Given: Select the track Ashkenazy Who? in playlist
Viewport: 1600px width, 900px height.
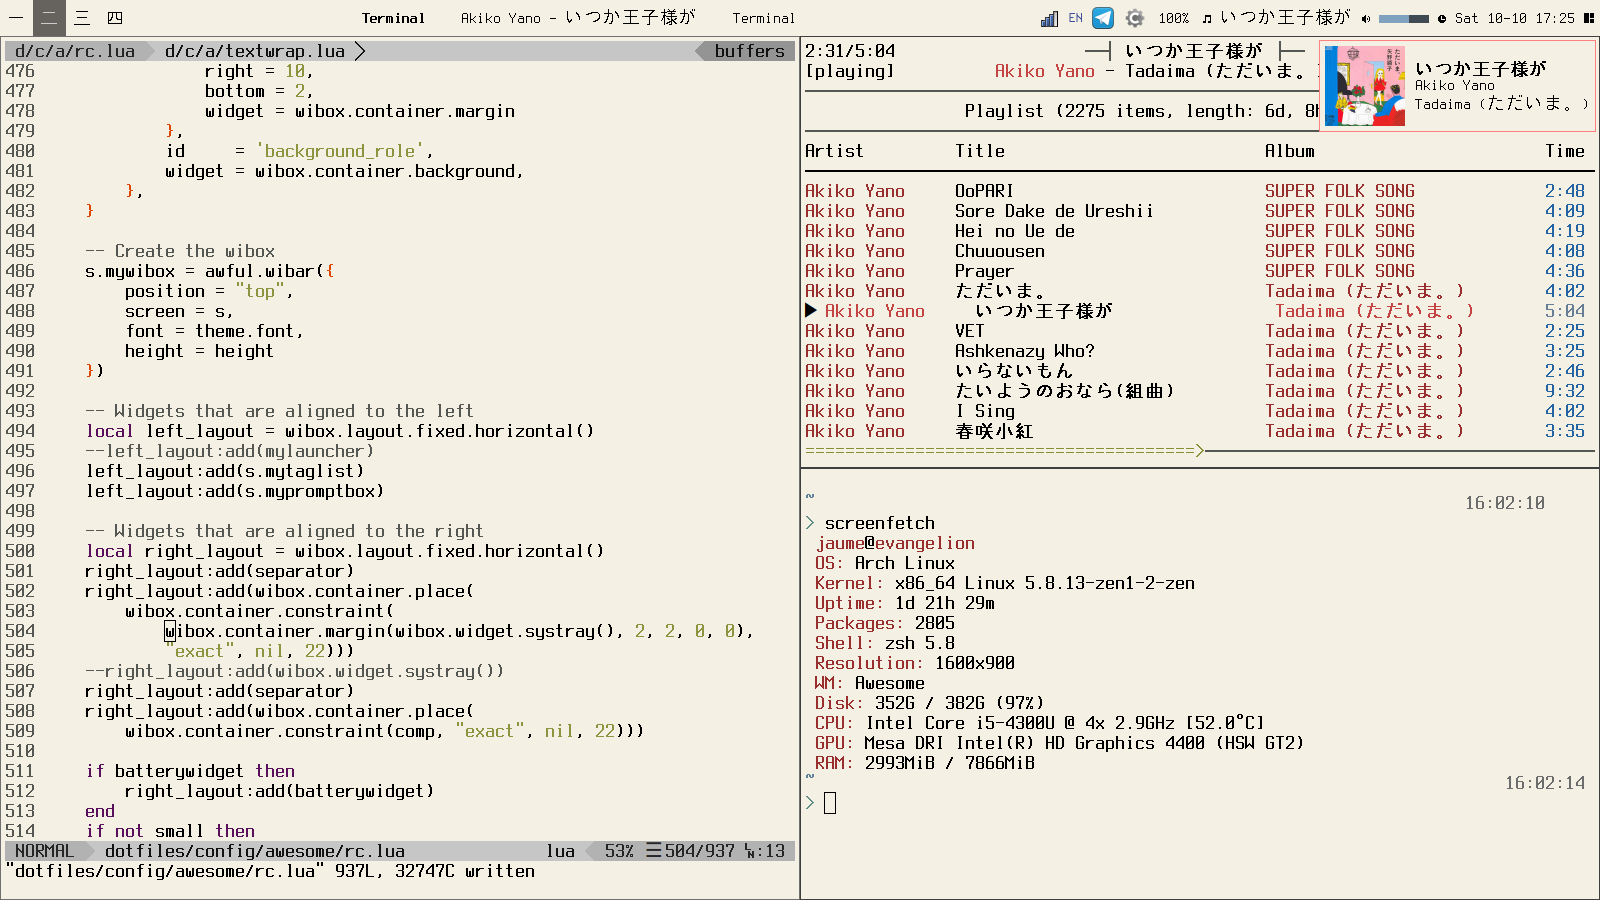Looking at the screenshot, I should tap(1024, 351).
